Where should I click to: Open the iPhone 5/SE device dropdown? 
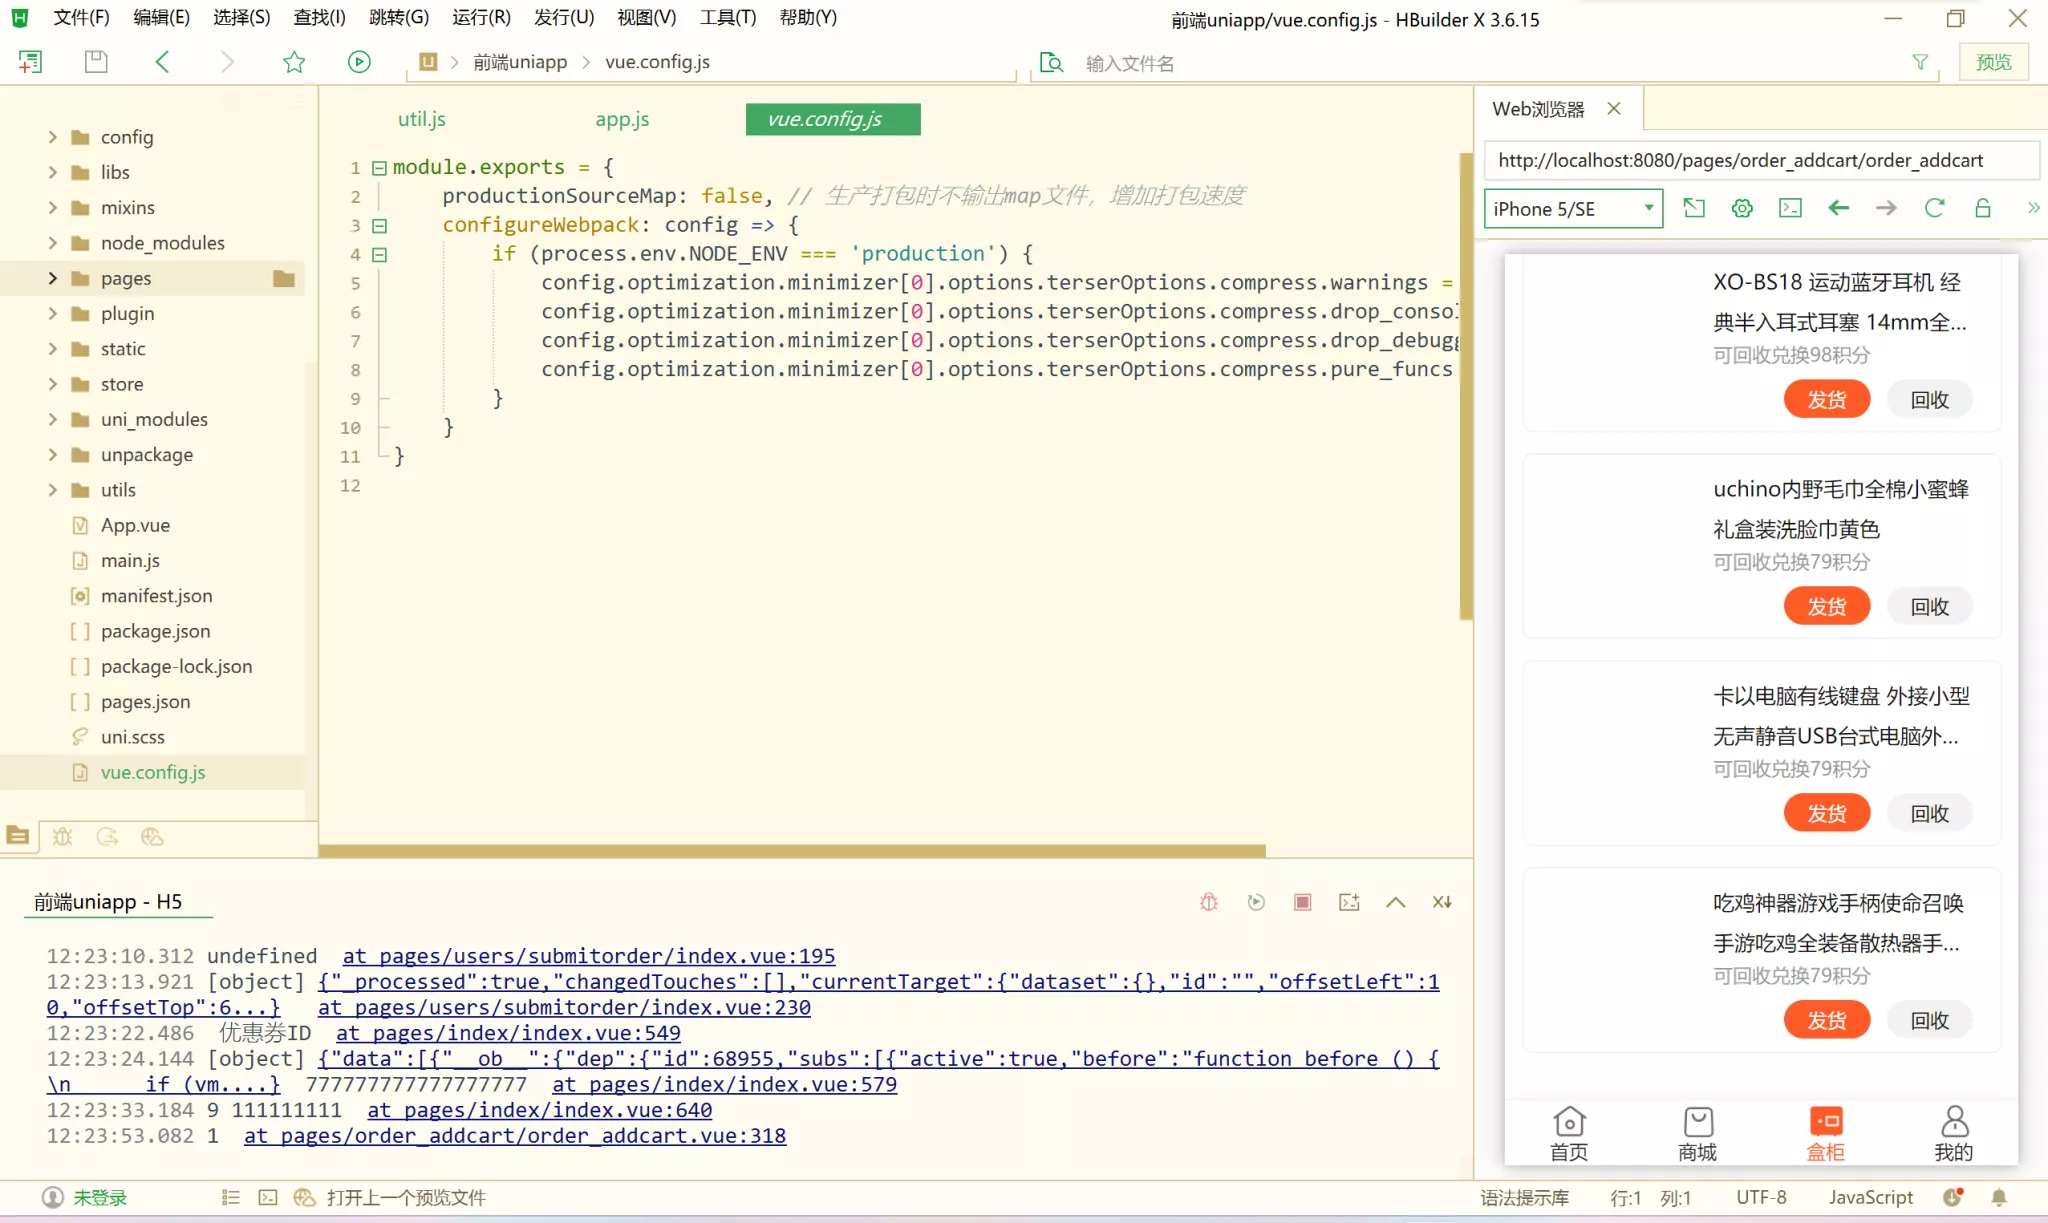tap(1572, 208)
